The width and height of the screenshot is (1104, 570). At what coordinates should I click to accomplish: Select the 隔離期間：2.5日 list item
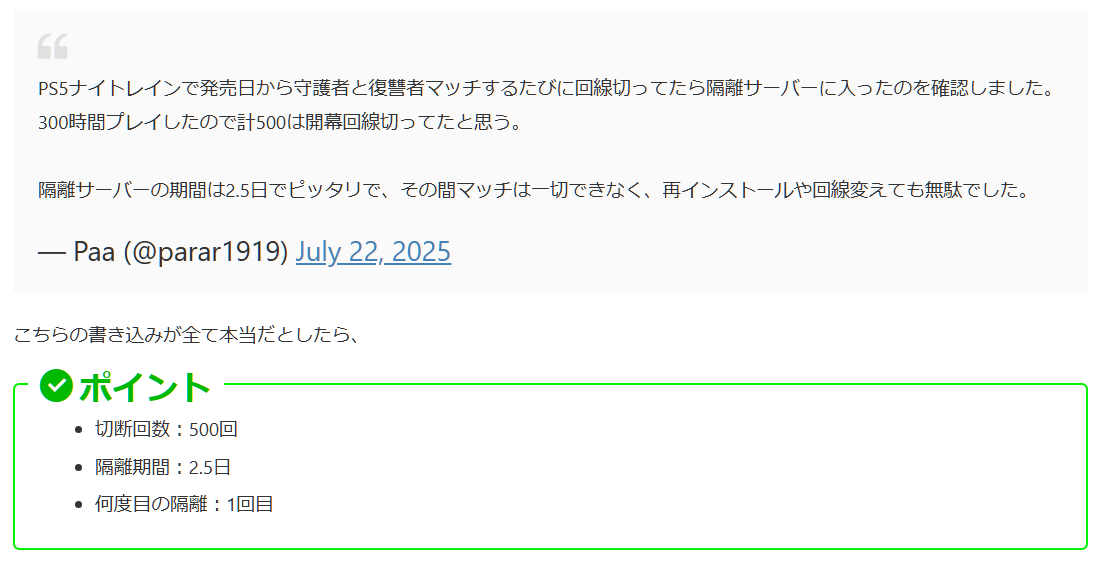[163, 467]
